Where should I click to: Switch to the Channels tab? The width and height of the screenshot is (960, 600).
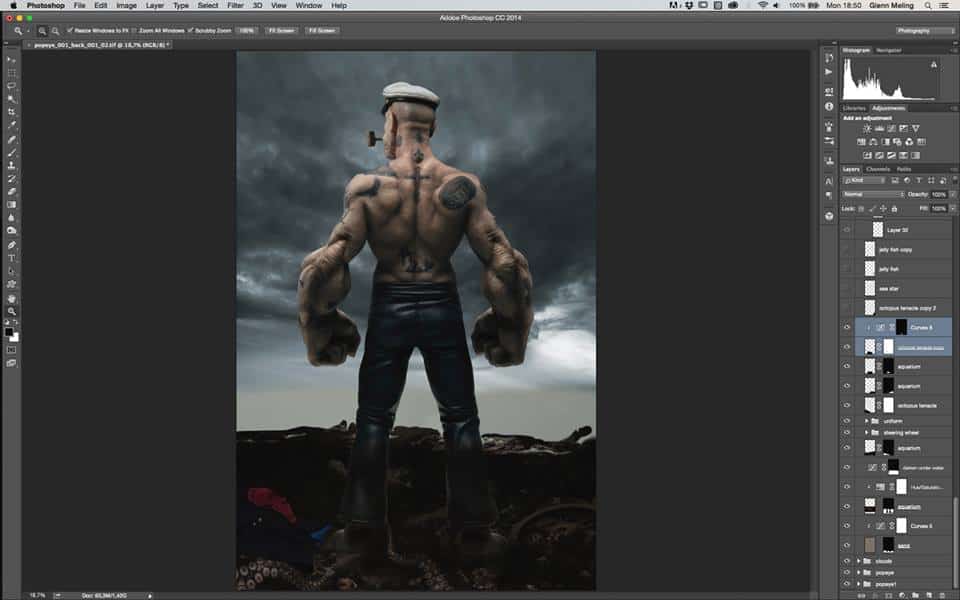[877, 169]
